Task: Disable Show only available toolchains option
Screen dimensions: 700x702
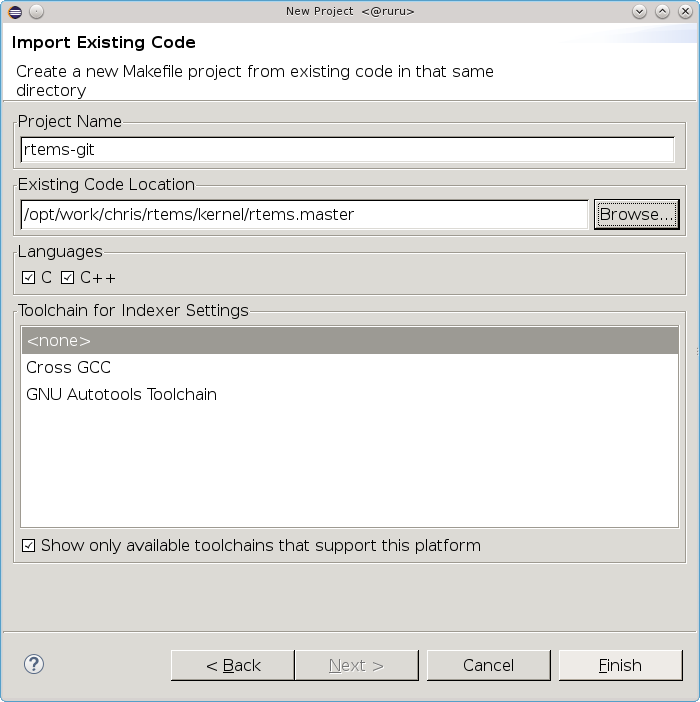Action: [x=29, y=546]
